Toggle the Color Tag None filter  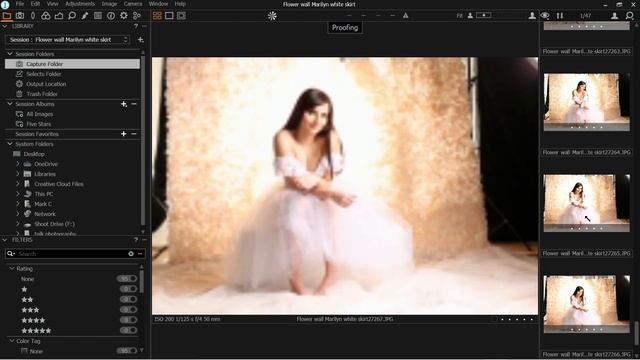coord(127,351)
